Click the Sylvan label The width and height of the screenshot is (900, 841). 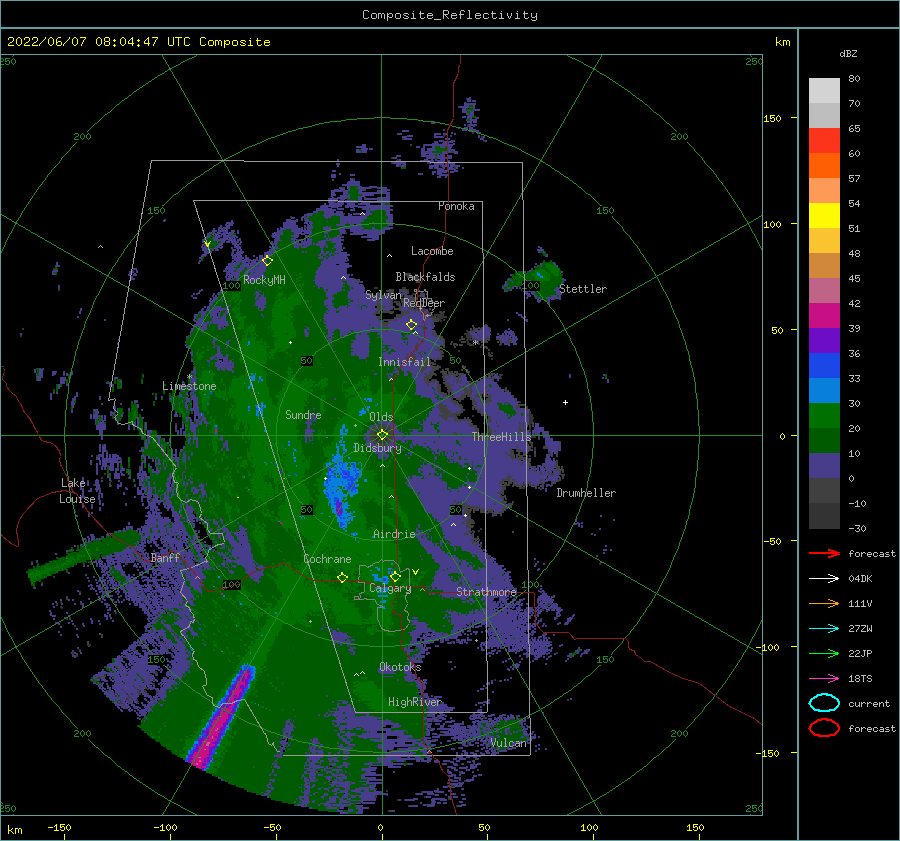(x=383, y=295)
